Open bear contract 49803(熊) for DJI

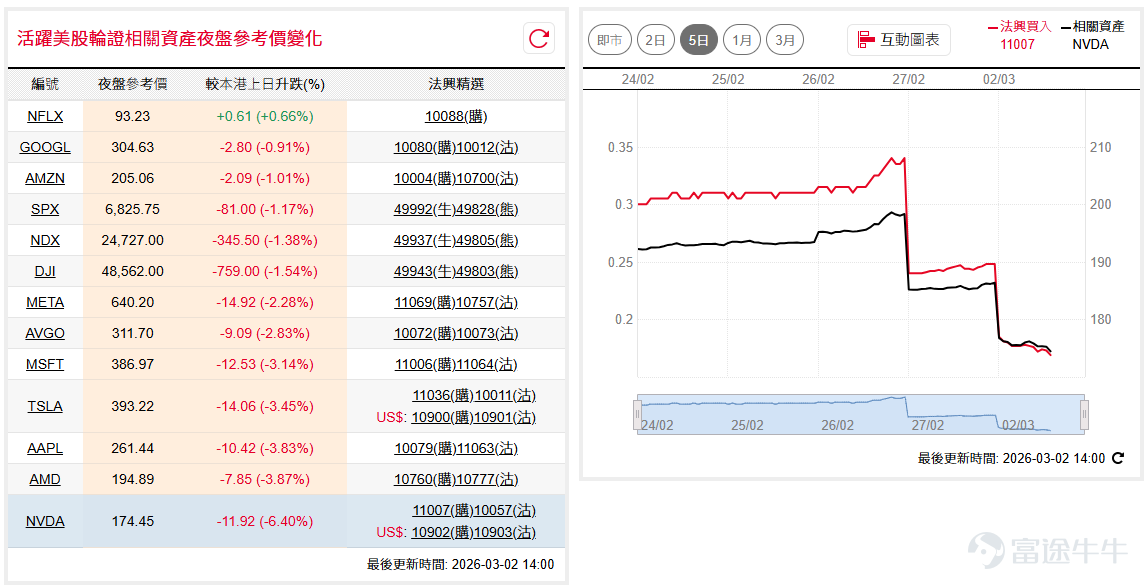(x=487, y=271)
